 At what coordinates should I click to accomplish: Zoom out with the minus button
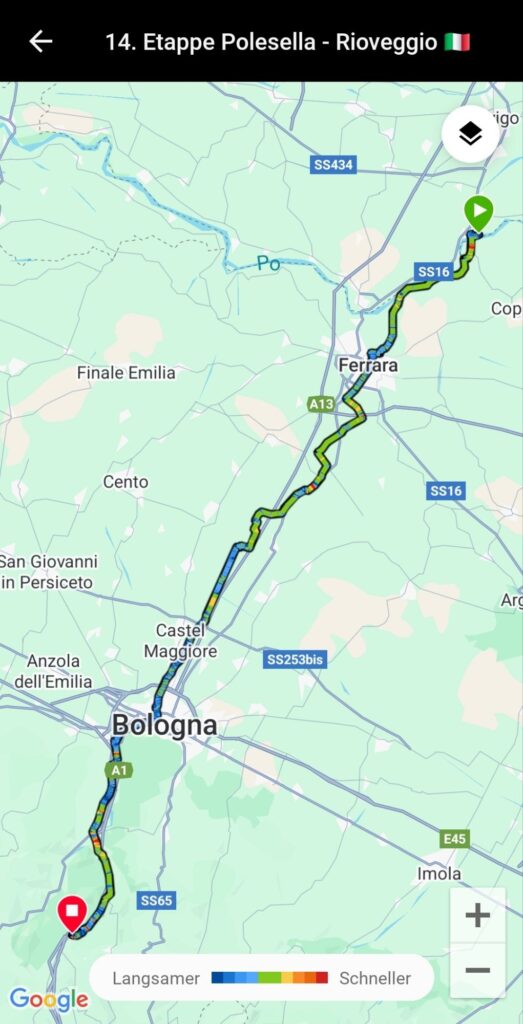(477, 970)
